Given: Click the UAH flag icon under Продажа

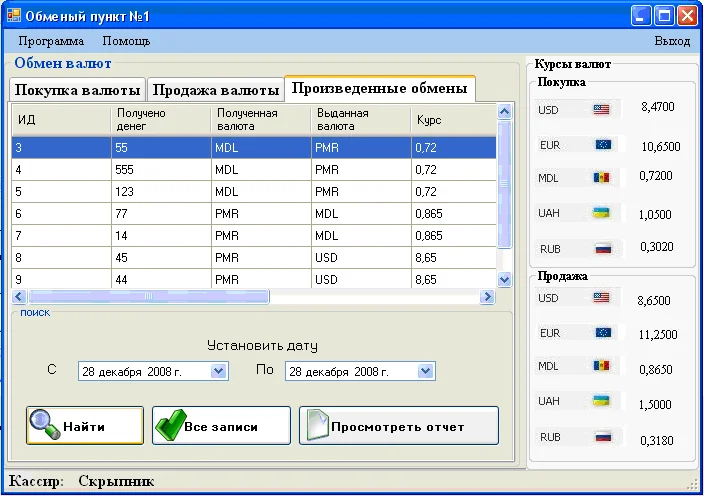Looking at the screenshot, I should click(x=601, y=401).
